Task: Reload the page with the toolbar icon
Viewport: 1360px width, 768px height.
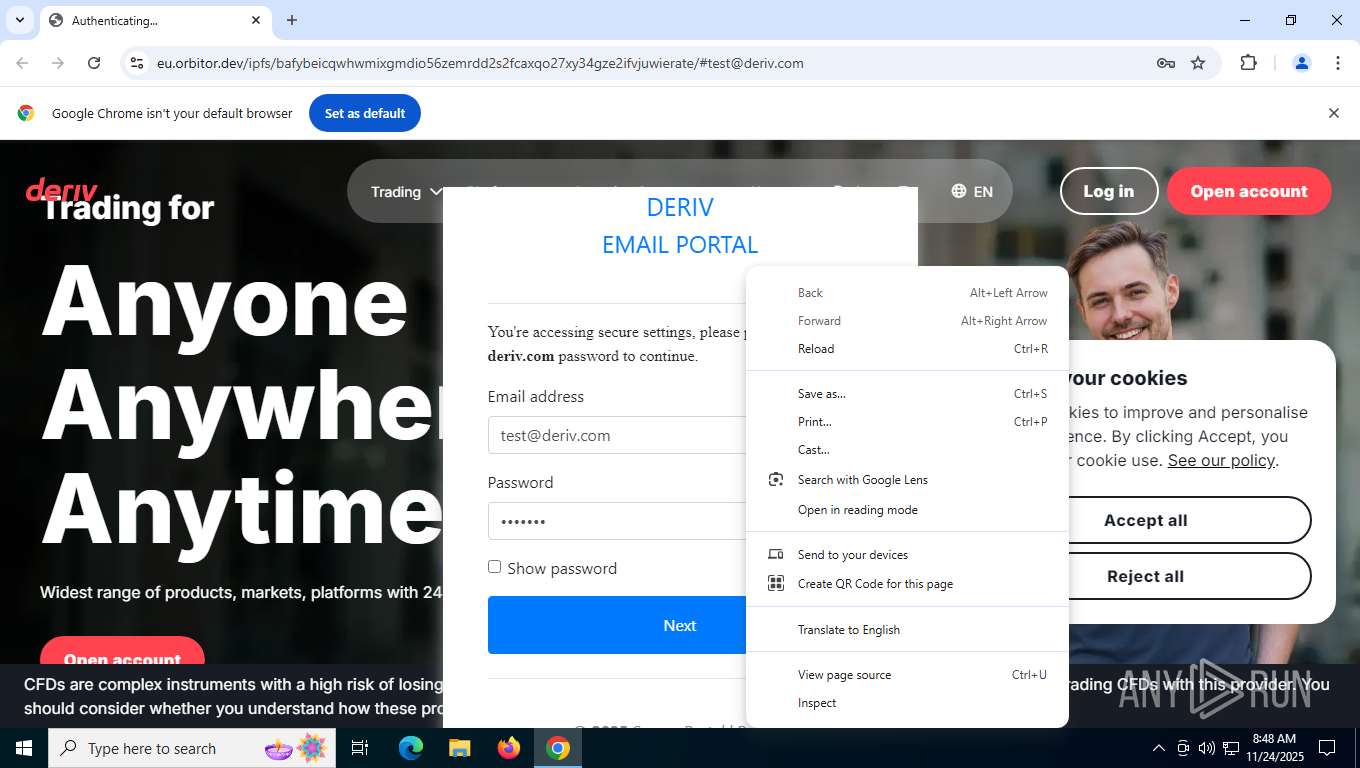Action: pyautogui.click(x=94, y=63)
